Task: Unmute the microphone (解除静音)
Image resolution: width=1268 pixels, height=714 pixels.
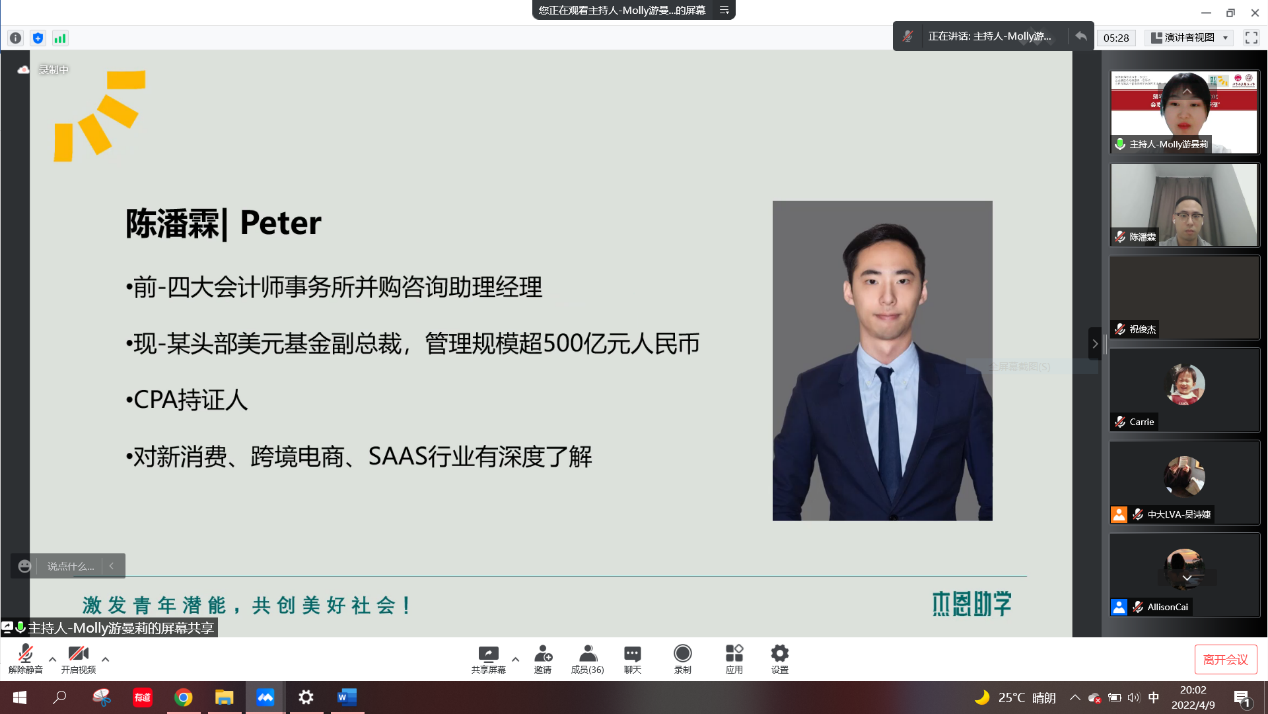Action: [25, 659]
